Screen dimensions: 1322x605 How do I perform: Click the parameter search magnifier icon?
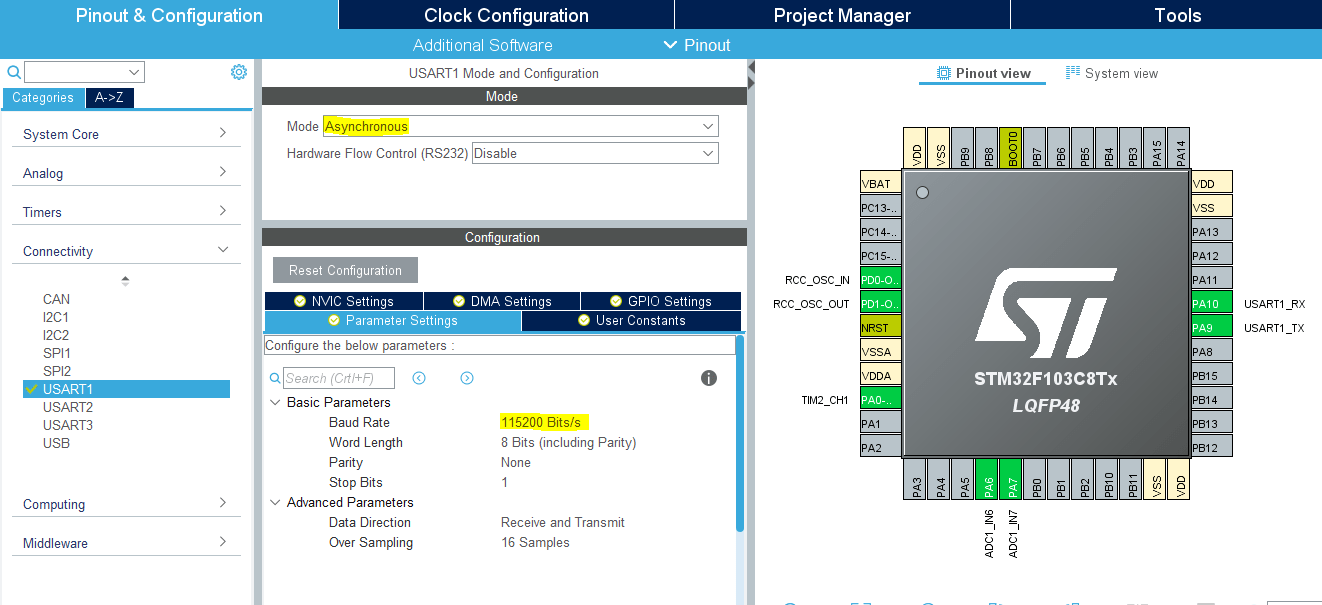275,378
